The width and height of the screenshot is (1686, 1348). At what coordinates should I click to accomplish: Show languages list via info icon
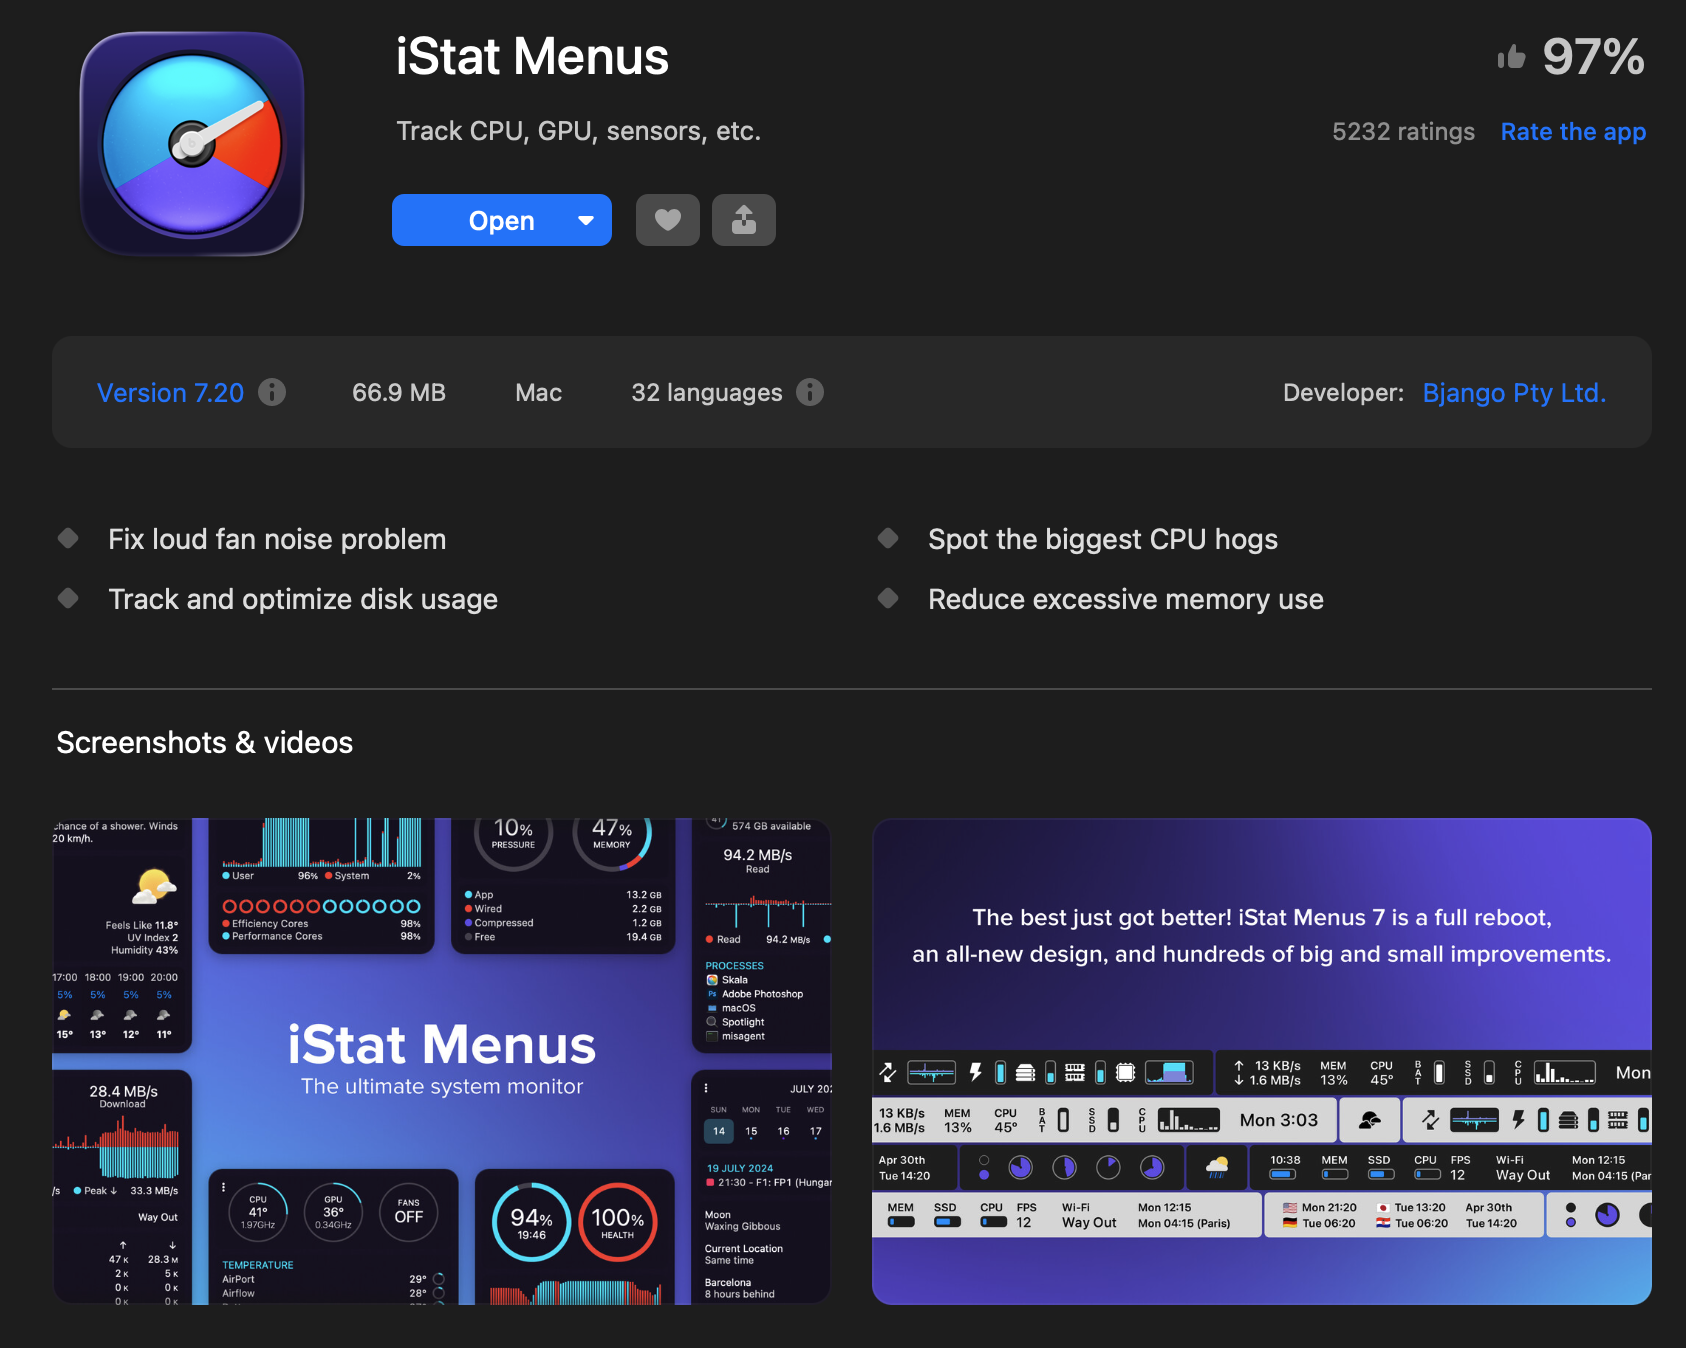(x=810, y=392)
